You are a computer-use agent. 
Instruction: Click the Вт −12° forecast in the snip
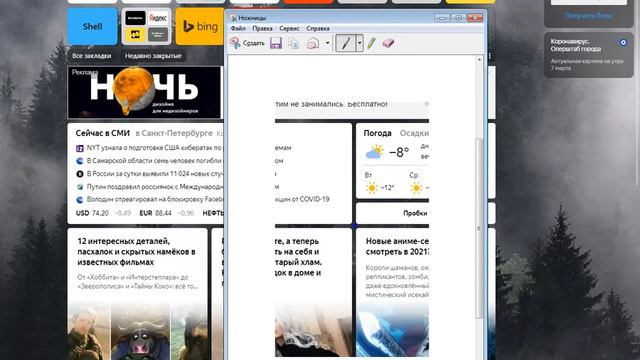click(x=380, y=182)
